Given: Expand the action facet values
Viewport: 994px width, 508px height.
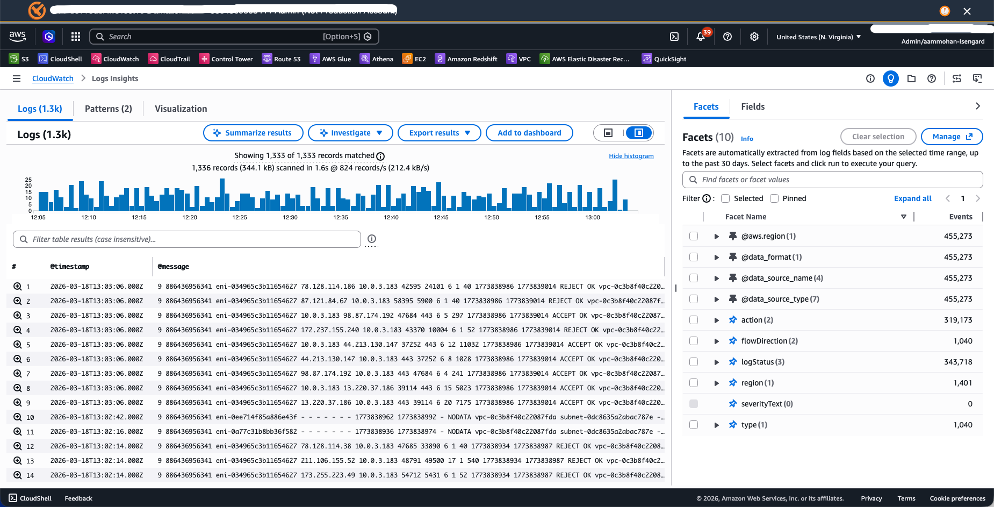Looking at the screenshot, I should tap(716, 320).
